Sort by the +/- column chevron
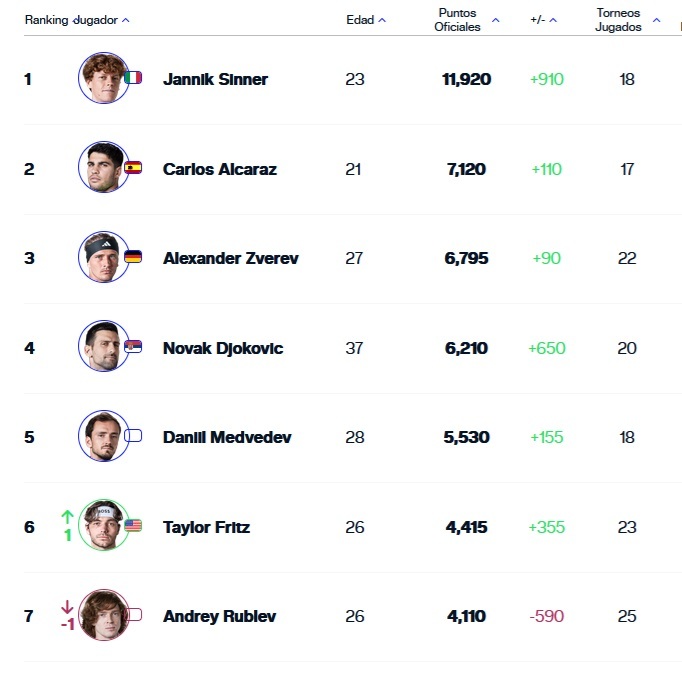Image resolution: width=682 pixels, height=676 pixels. coord(553,20)
